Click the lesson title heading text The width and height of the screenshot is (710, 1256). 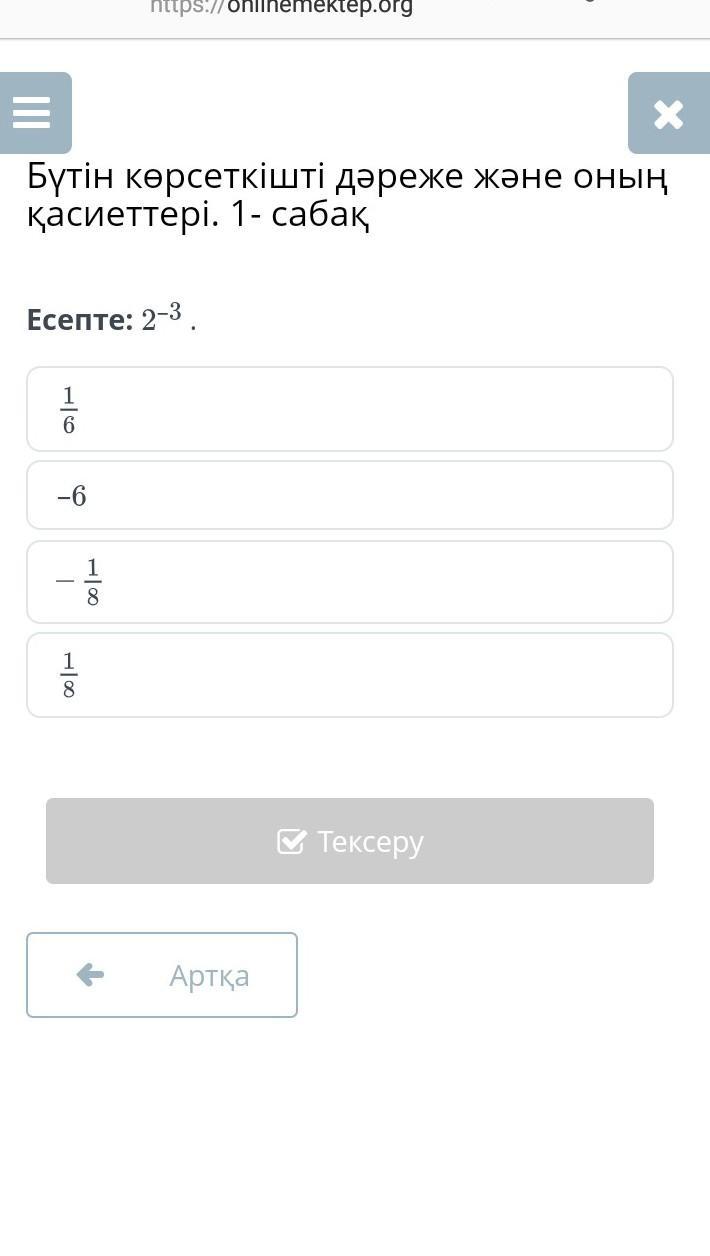[x=346, y=196]
